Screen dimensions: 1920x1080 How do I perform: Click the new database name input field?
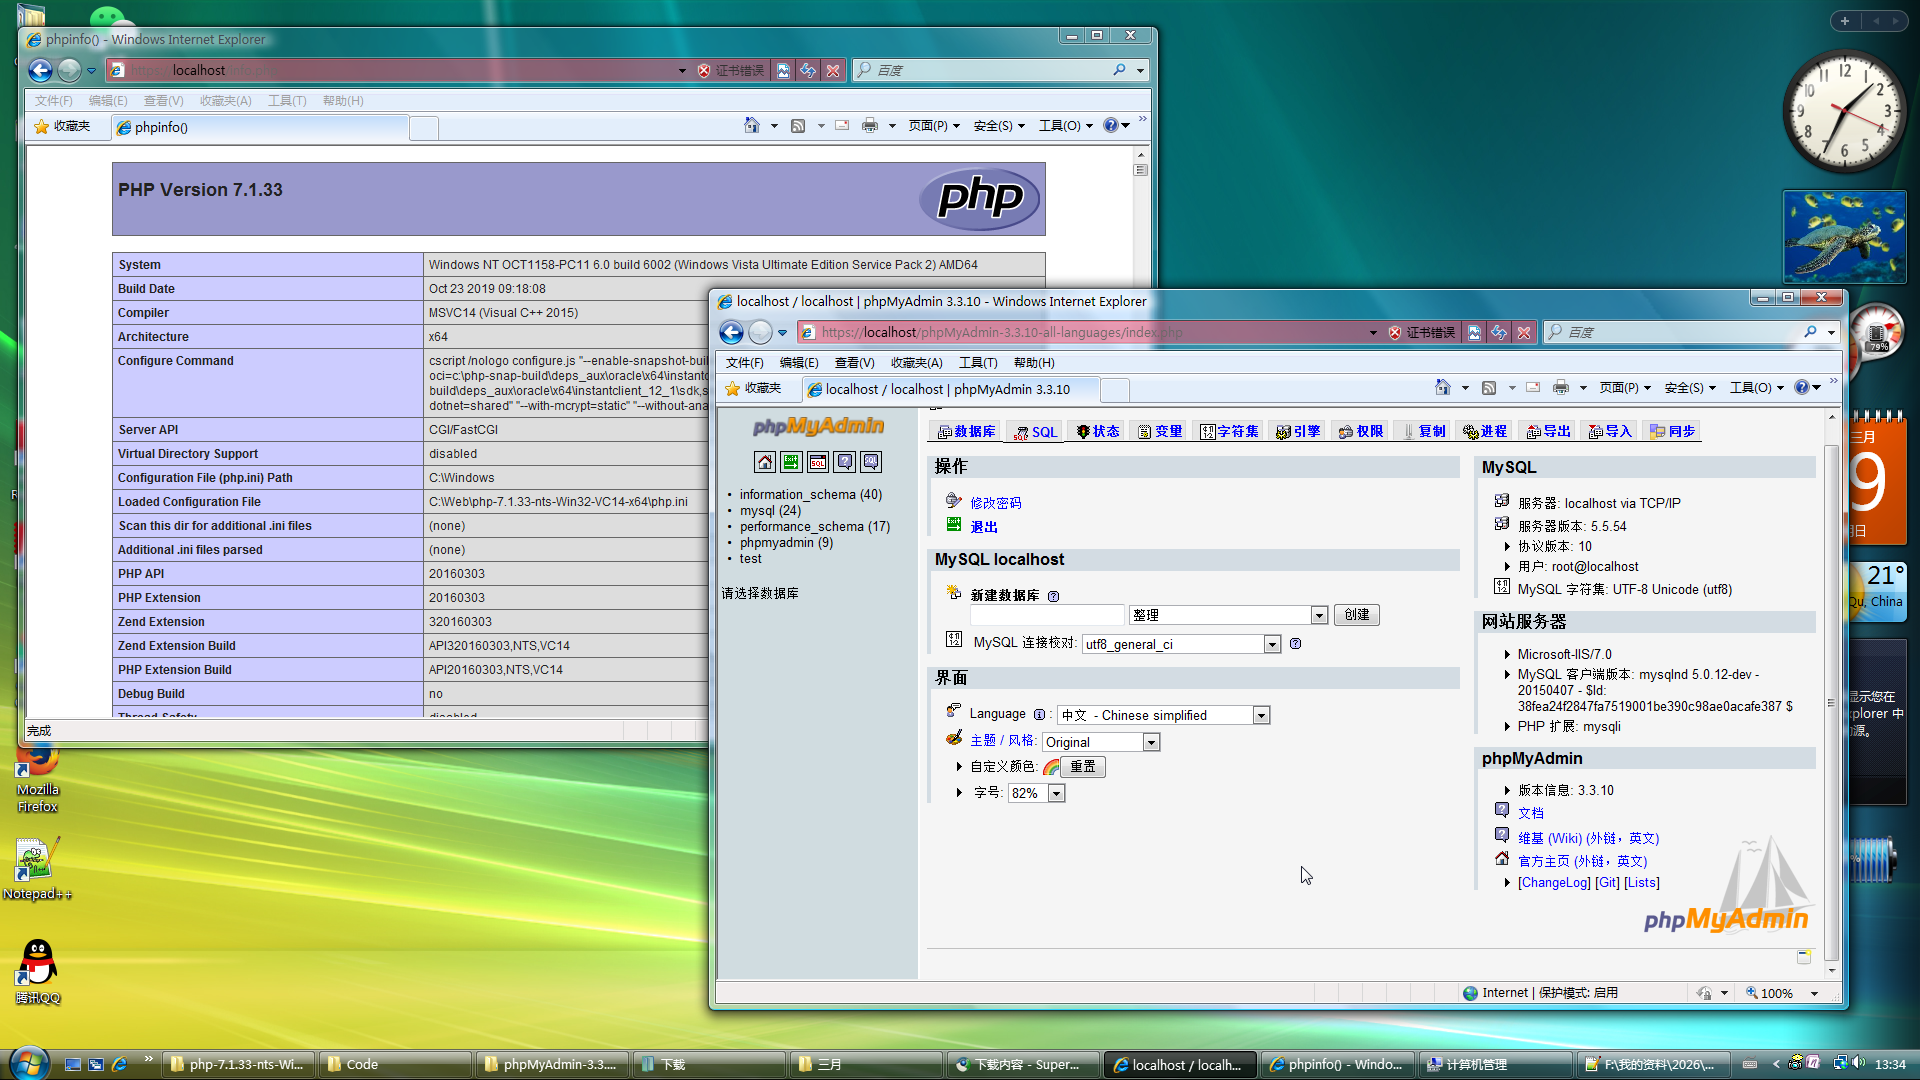[1046, 615]
